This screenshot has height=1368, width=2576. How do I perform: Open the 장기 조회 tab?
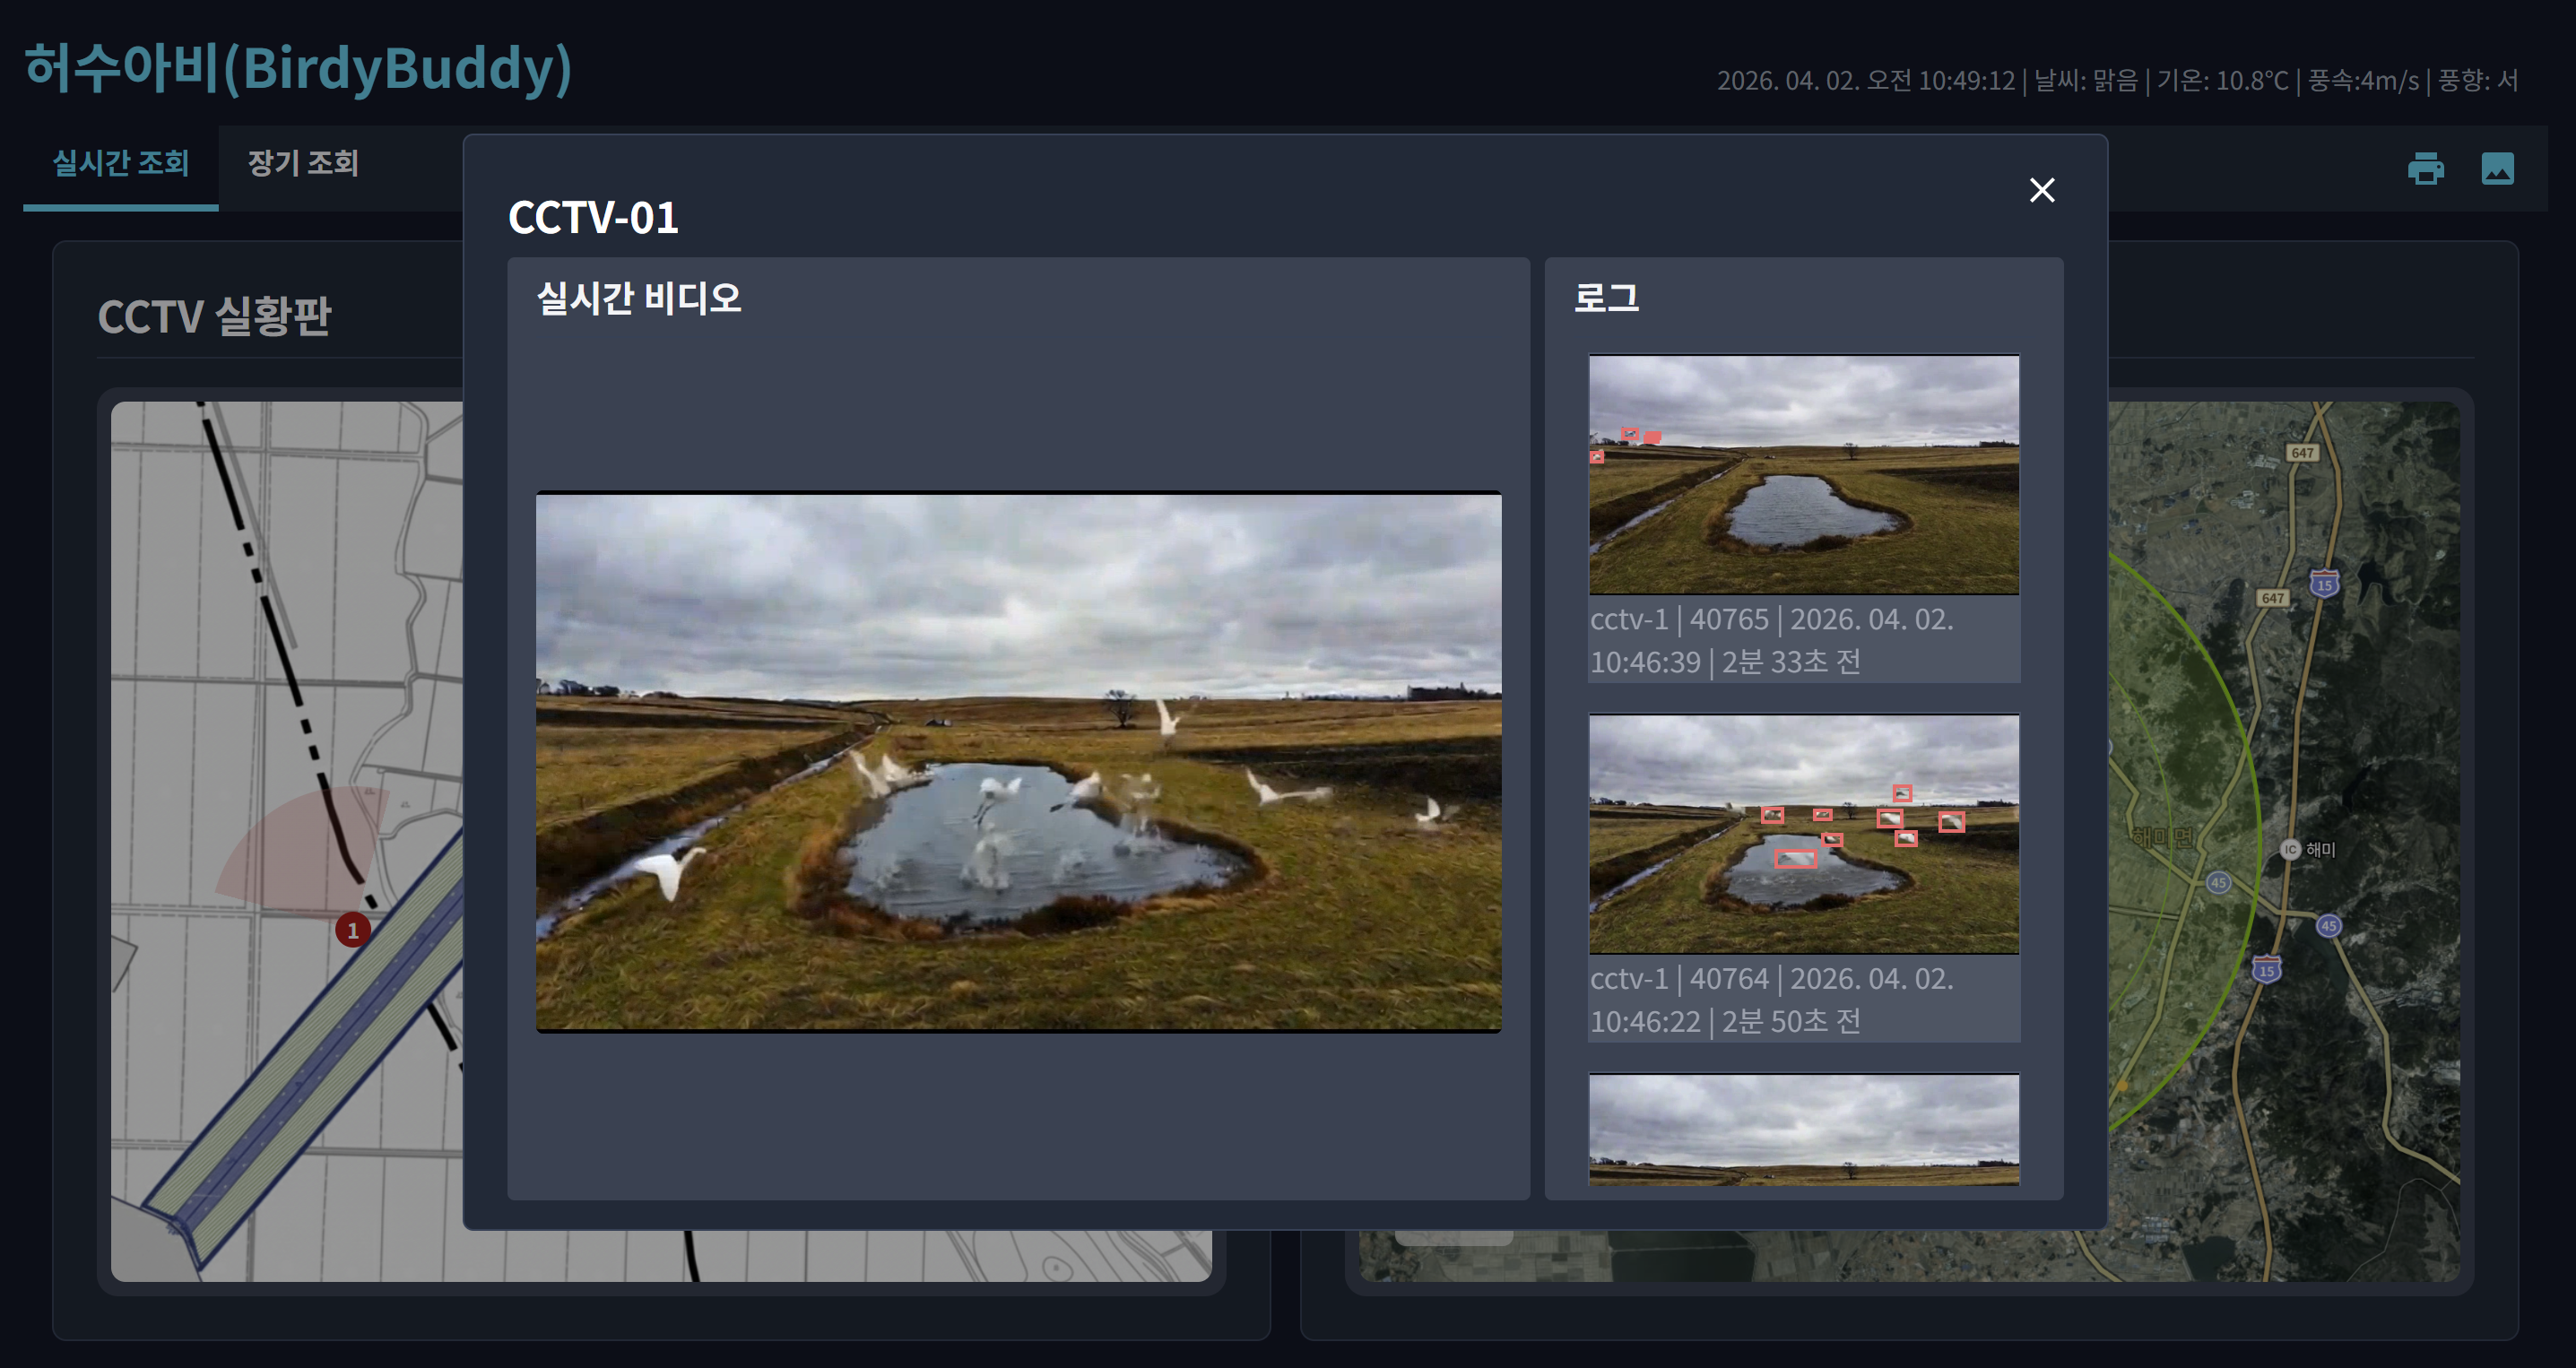(303, 163)
